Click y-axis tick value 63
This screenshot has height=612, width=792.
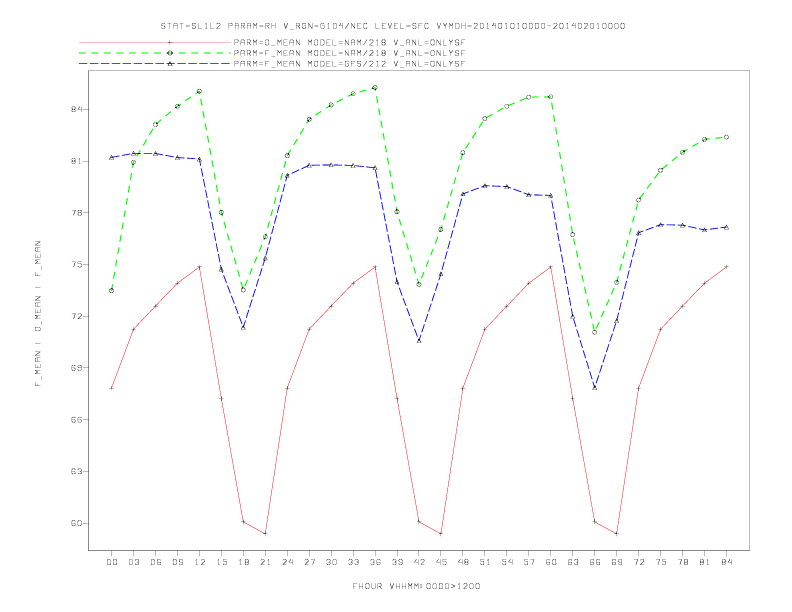76,472
